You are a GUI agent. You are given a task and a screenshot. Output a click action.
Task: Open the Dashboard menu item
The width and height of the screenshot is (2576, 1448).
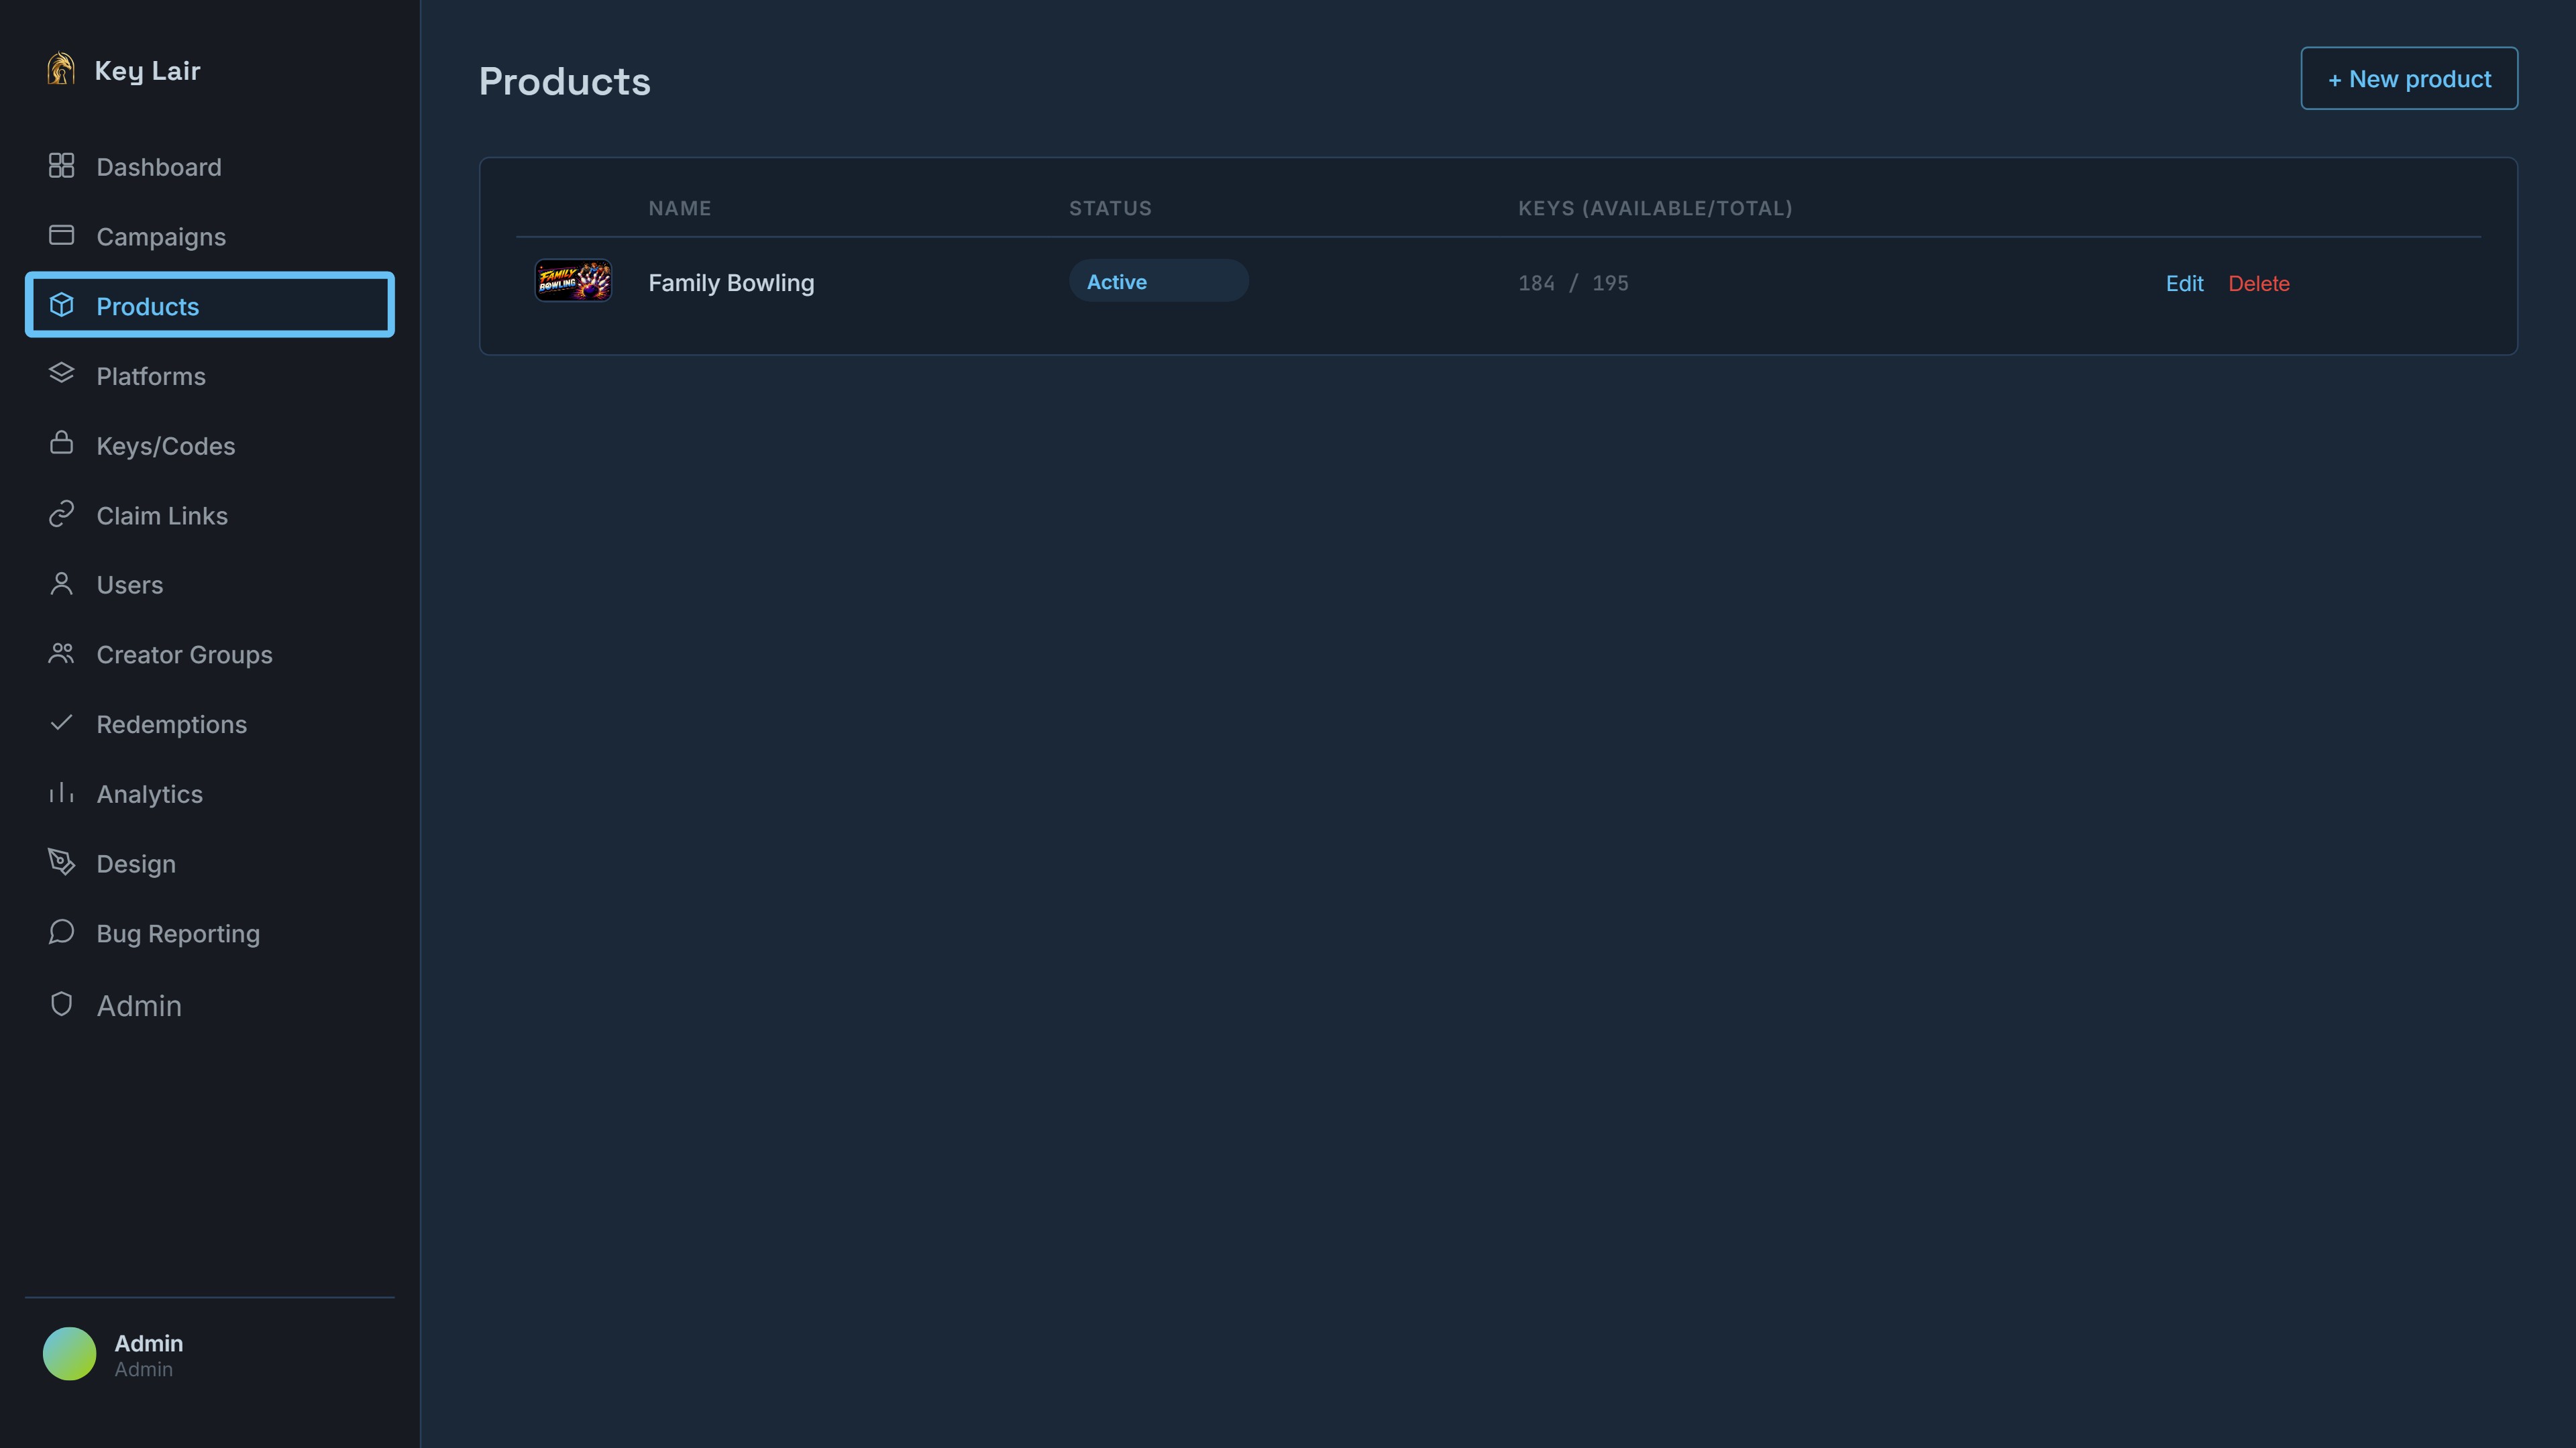pos(159,167)
